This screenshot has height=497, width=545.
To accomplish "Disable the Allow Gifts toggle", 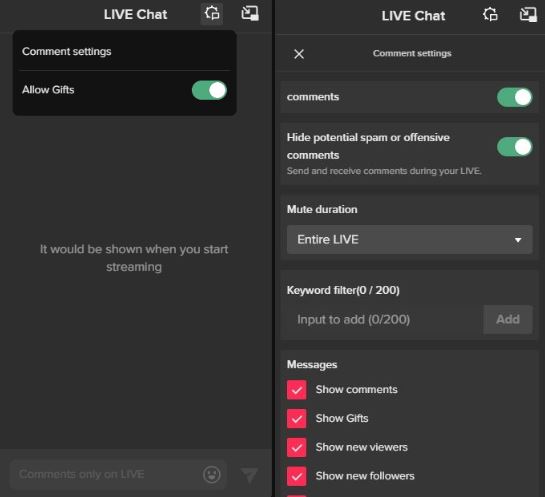I will 210,90.
